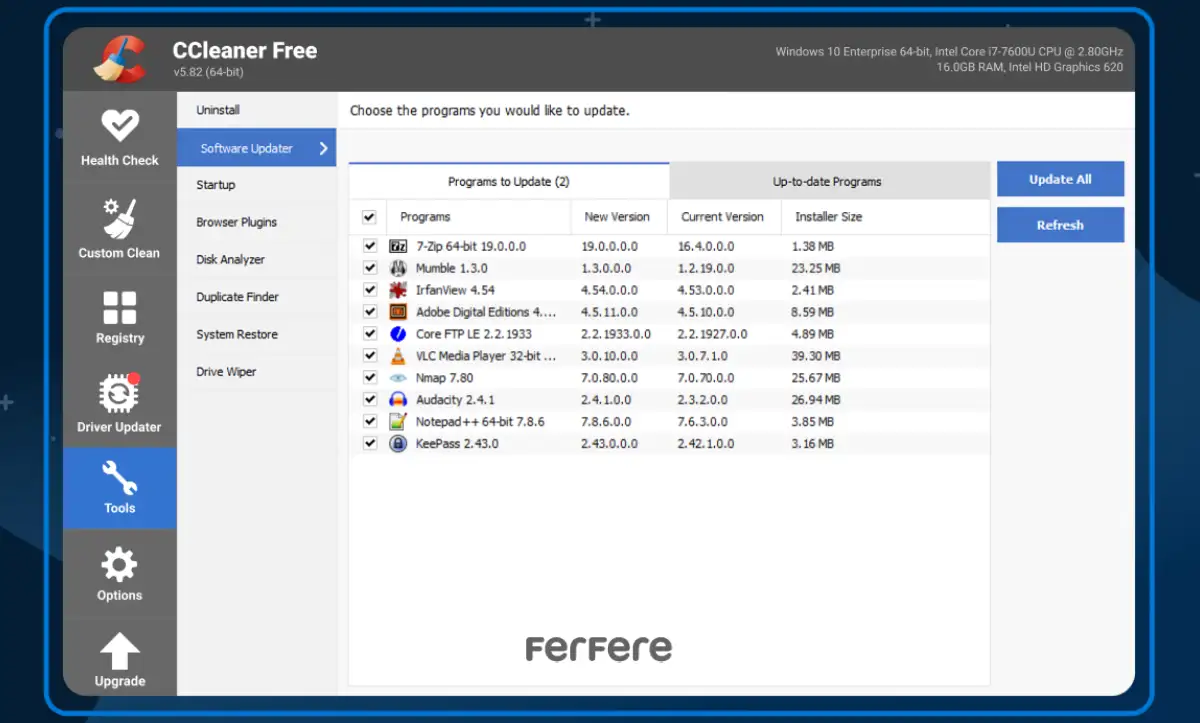This screenshot has height=723, width=1200.
Task: Click the Software Updater chevron arrow
Action: (323, 148)
